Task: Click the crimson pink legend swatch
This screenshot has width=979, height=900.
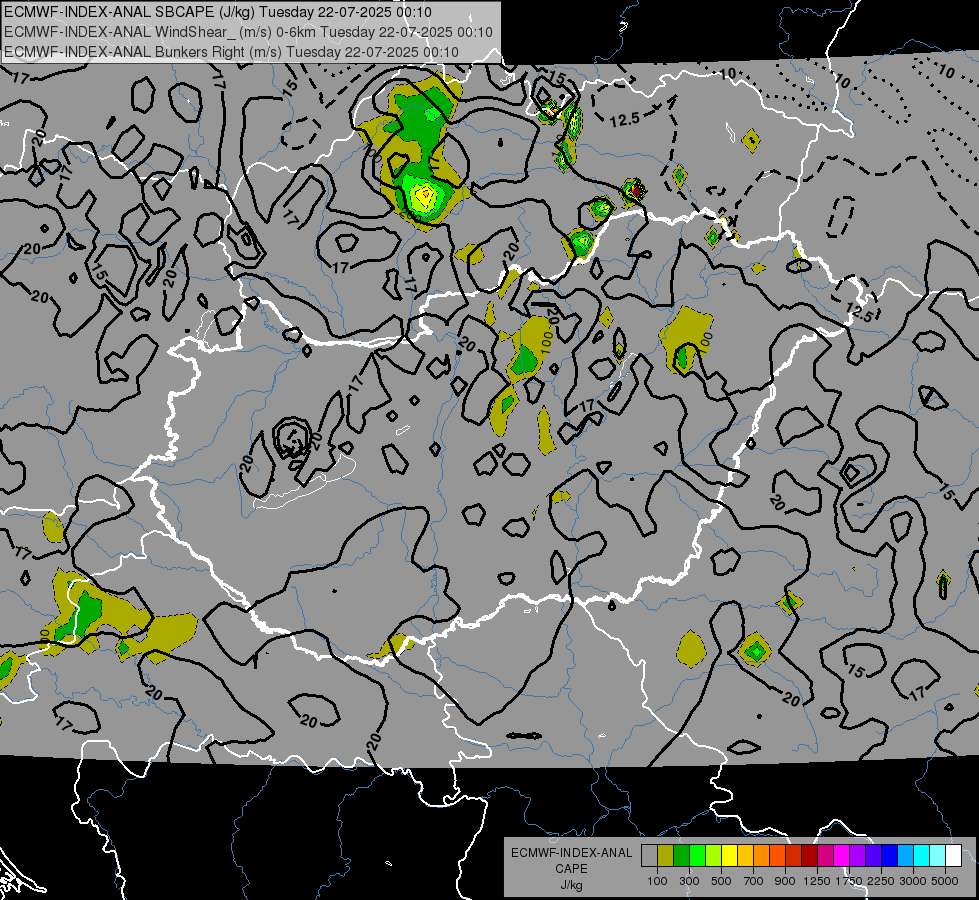Action: (x=825, y=856)
